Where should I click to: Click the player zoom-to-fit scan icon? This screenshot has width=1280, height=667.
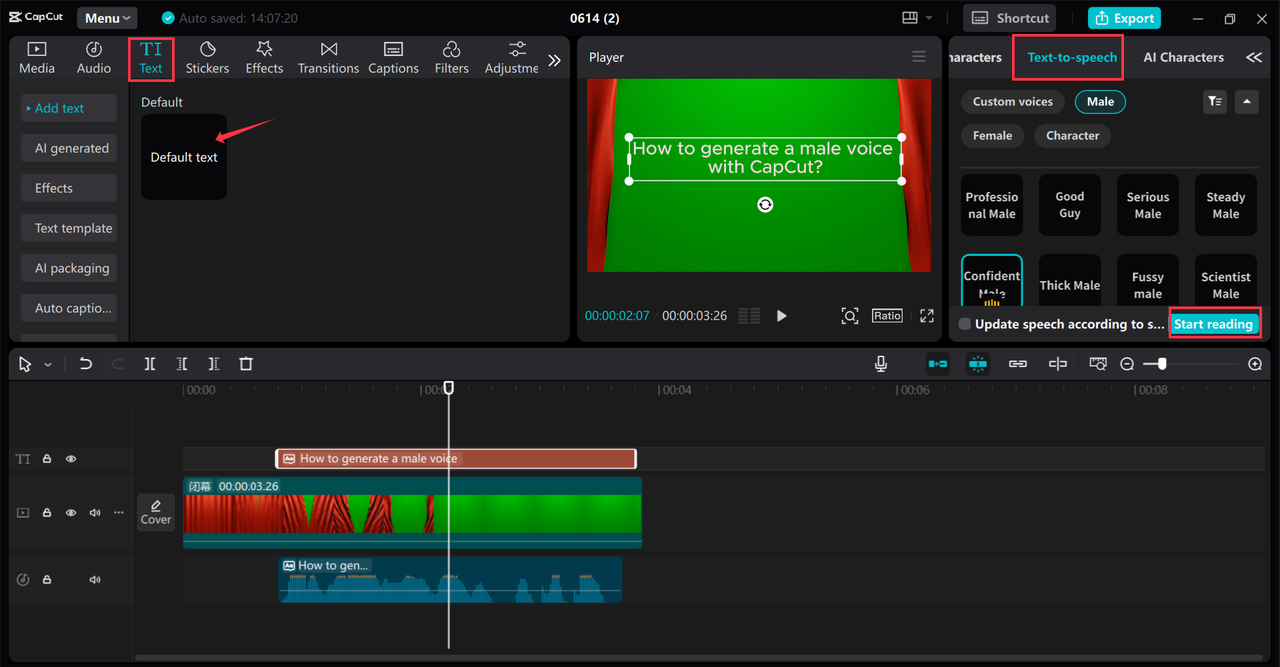coord(849,316)
